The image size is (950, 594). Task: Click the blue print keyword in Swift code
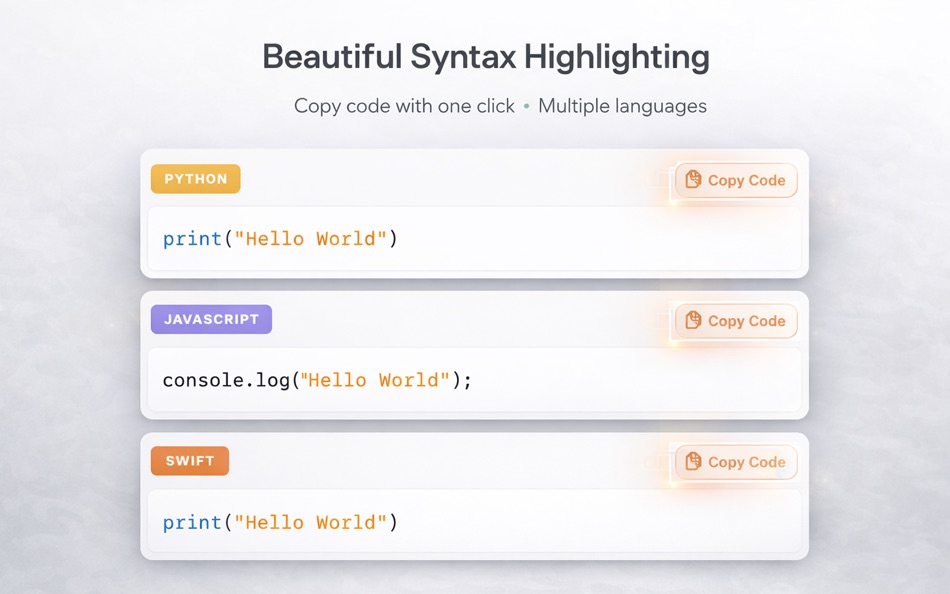coord(190,522)
